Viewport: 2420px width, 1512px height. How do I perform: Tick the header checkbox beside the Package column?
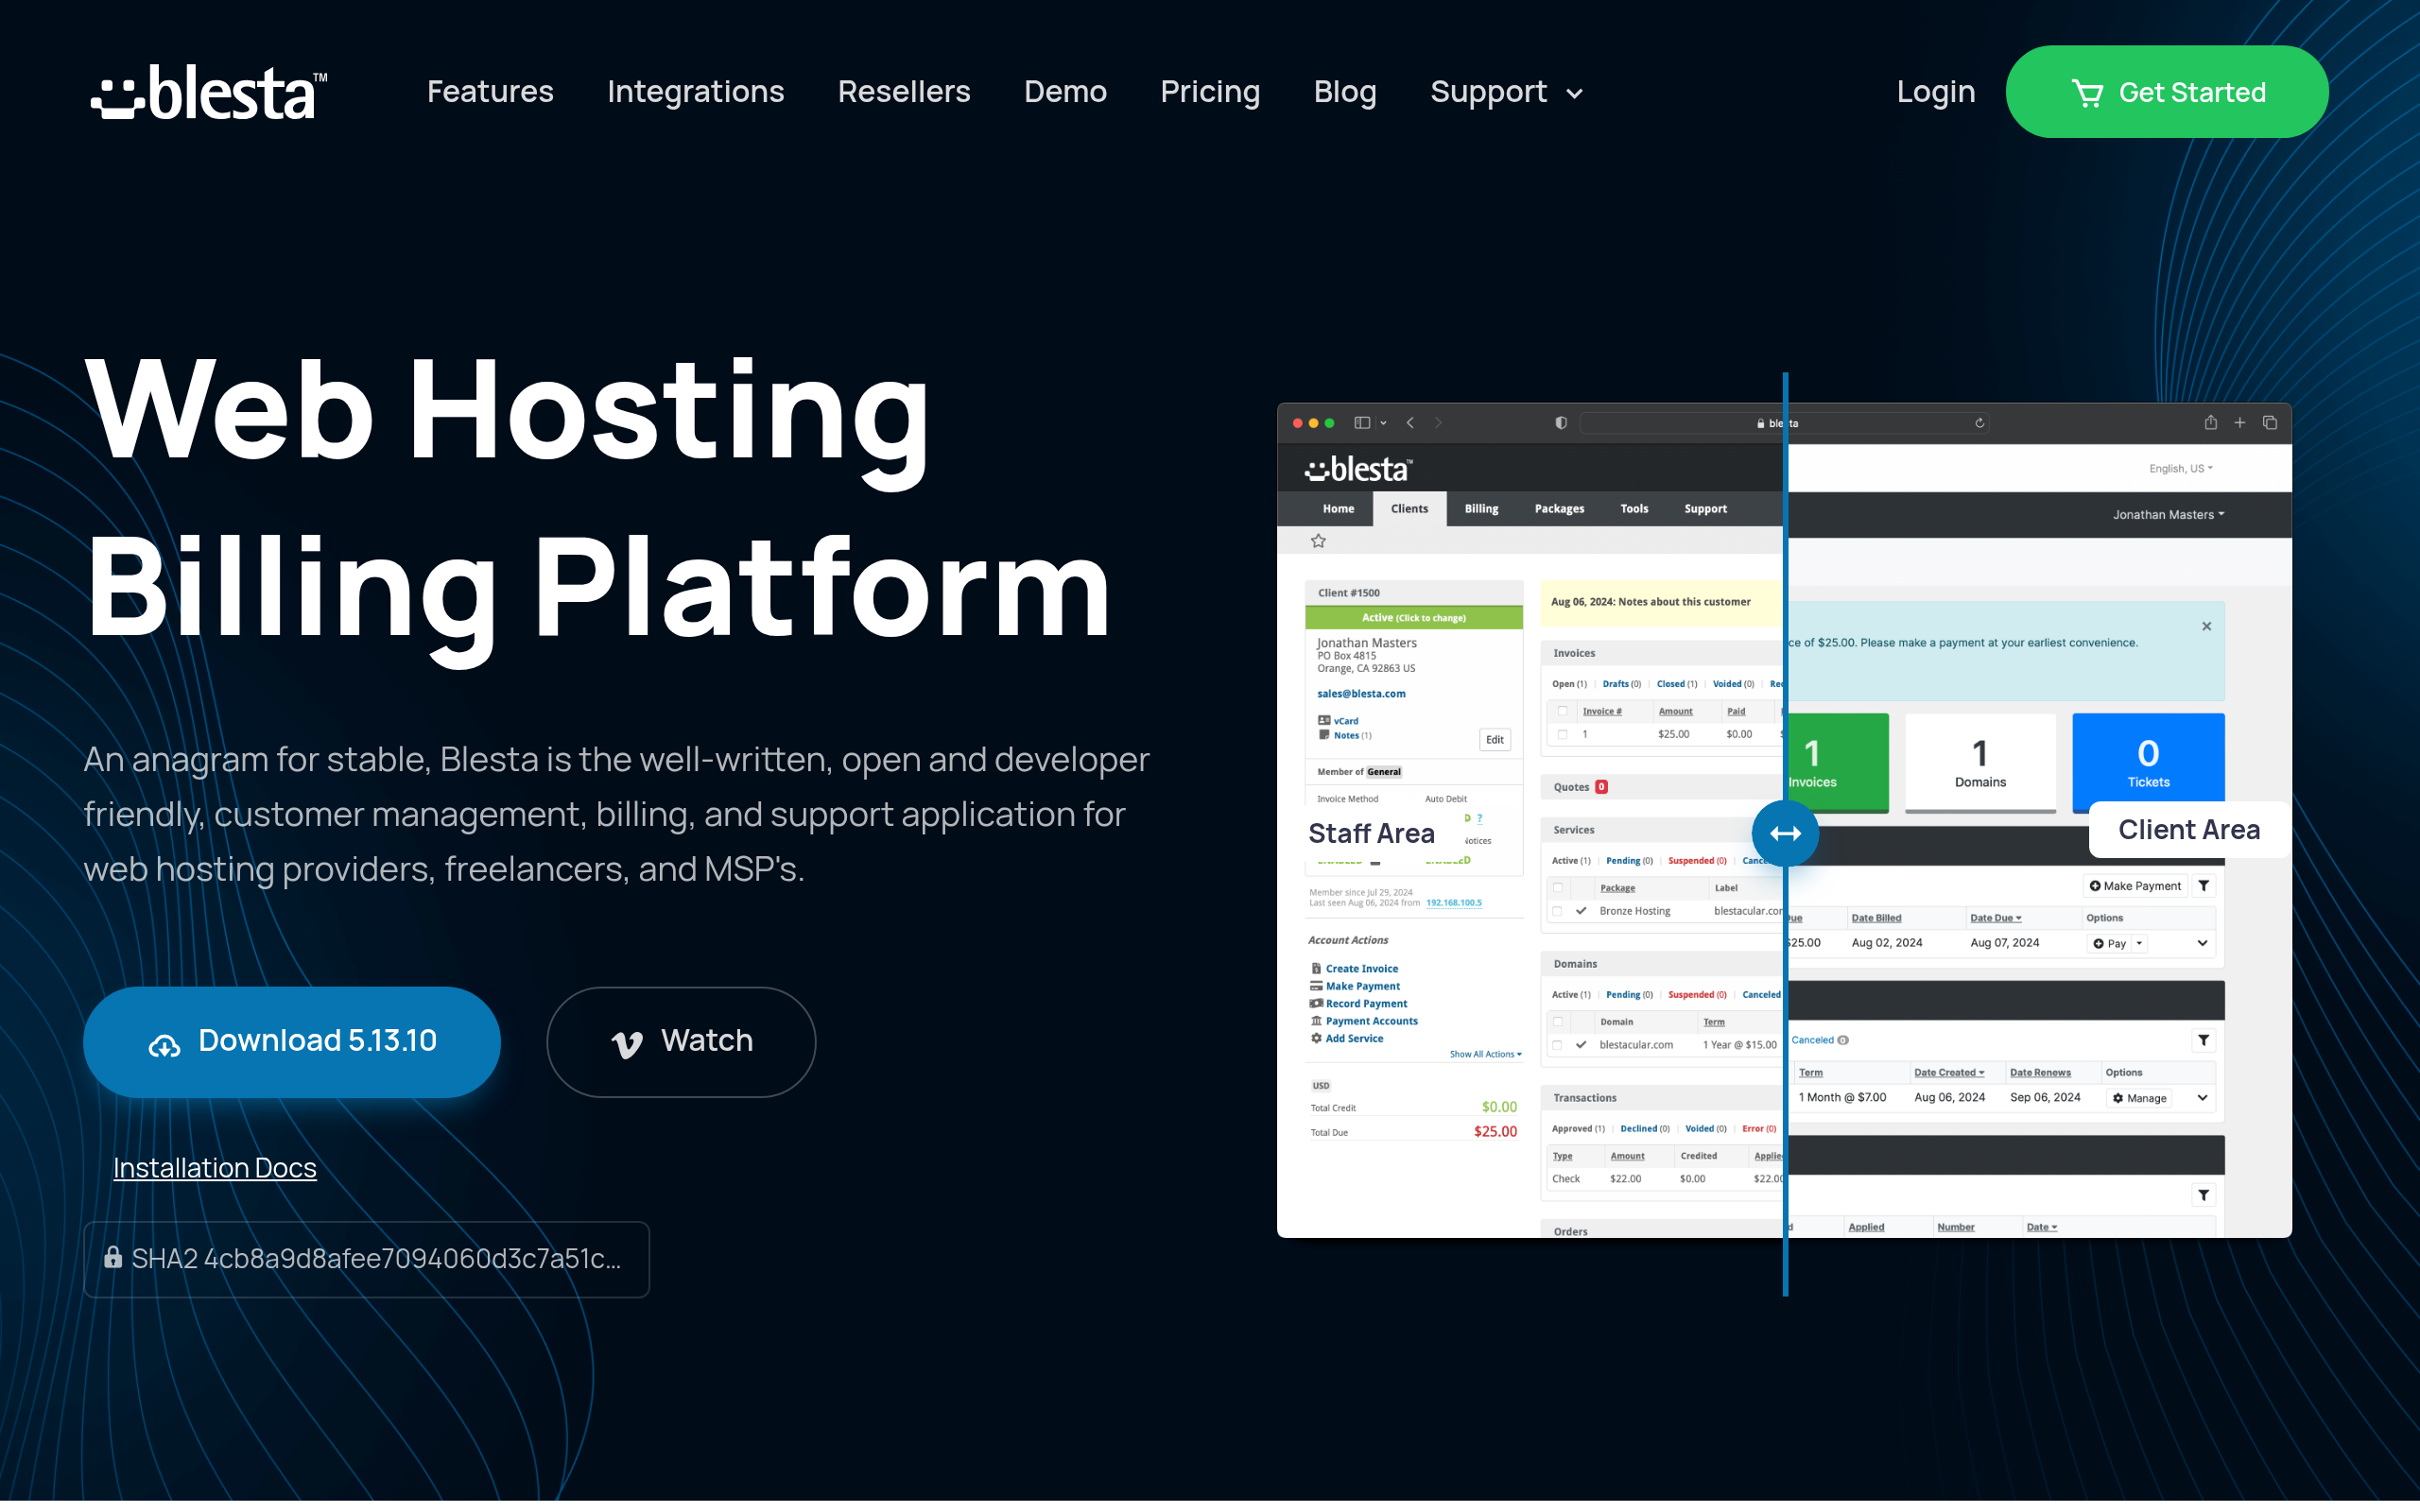pyautogui.click(x=1558, y=888)
